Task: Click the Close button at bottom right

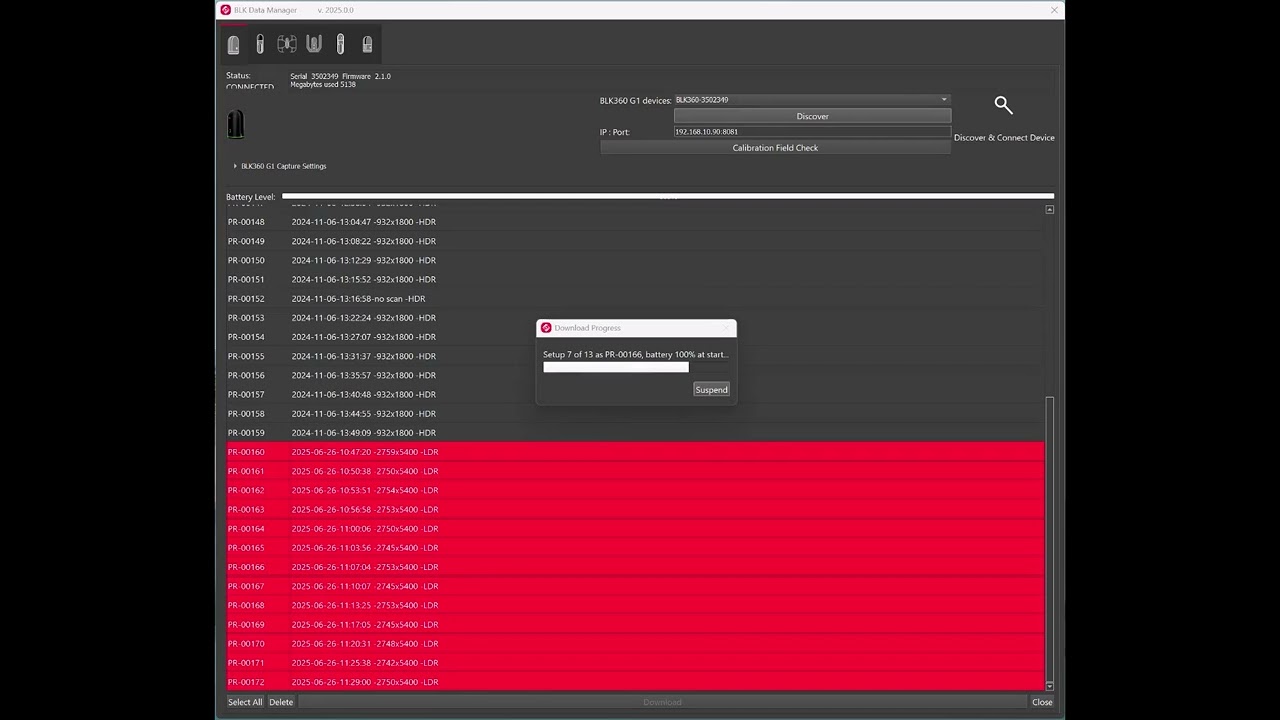Action: coord(1042,702)
